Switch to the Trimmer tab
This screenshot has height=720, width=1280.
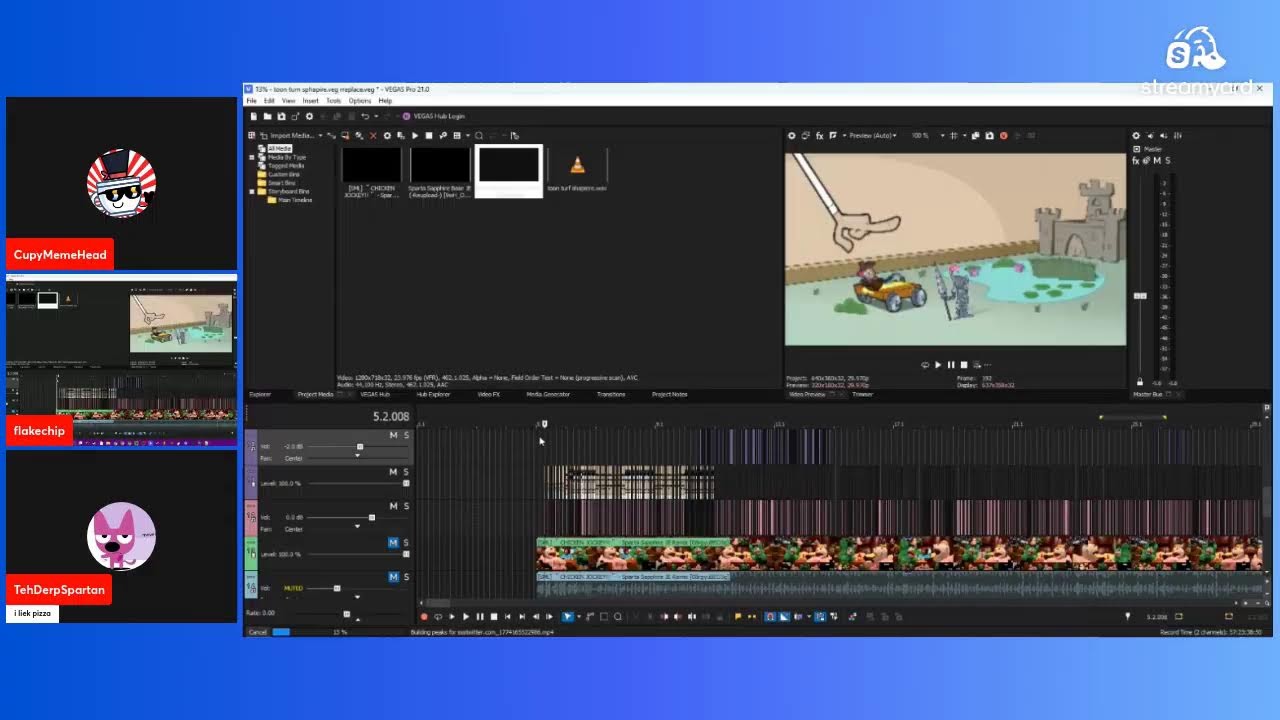tap(862, 394)
